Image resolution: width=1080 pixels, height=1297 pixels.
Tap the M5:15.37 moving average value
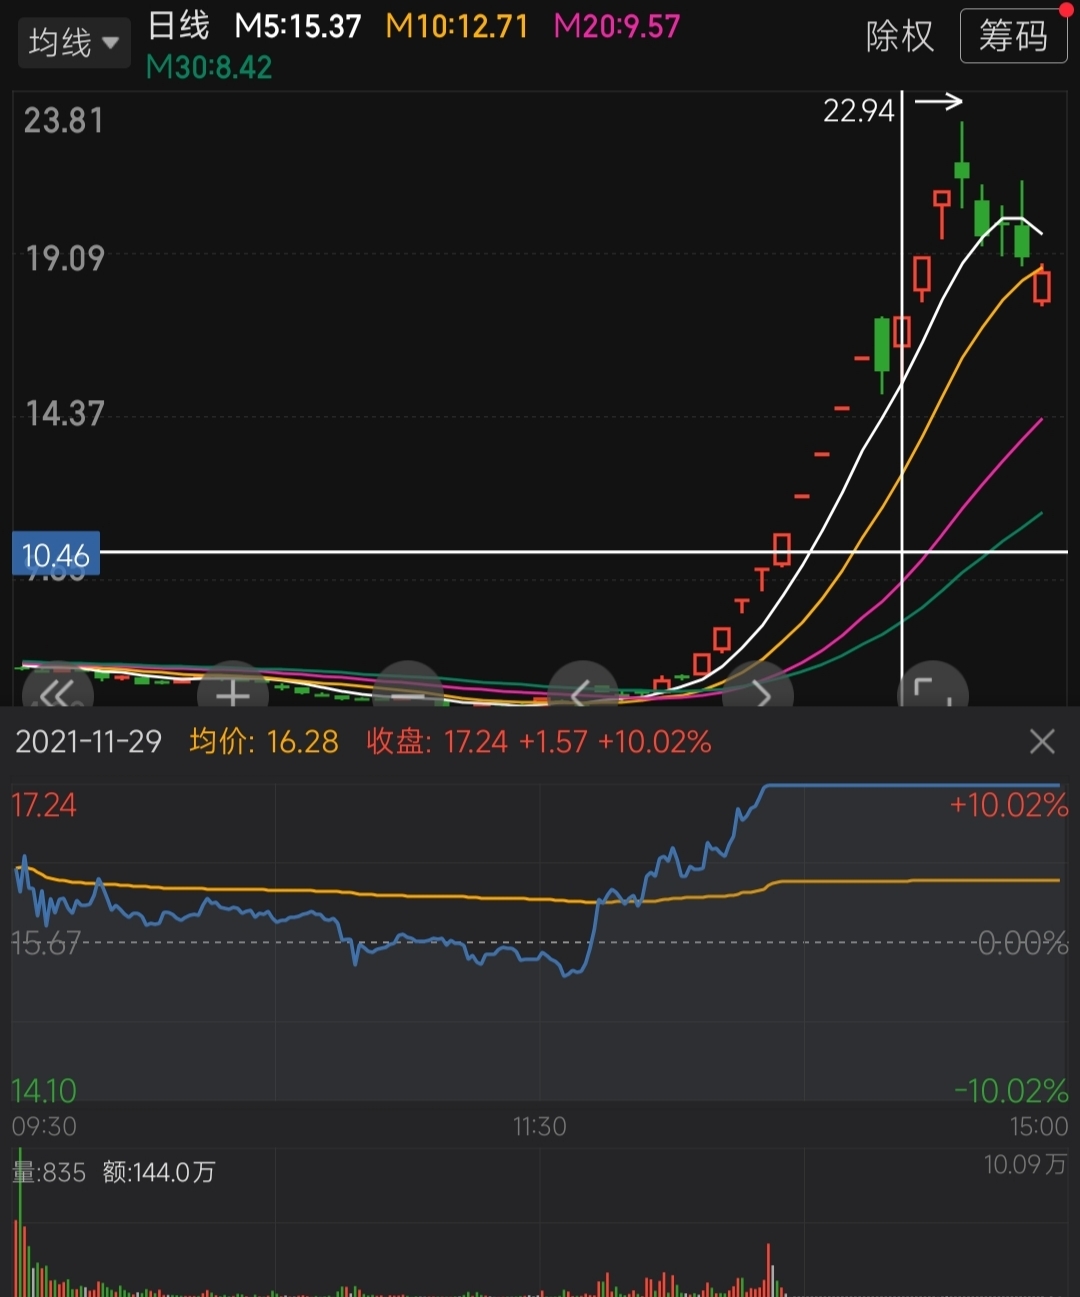298,26
